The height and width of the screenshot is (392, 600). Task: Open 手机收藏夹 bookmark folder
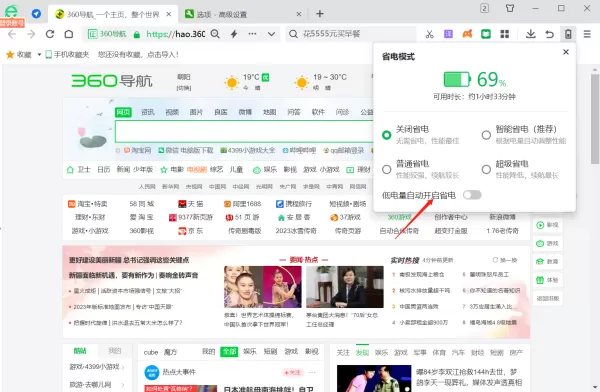pyautogui.click(x=67, y=54)
